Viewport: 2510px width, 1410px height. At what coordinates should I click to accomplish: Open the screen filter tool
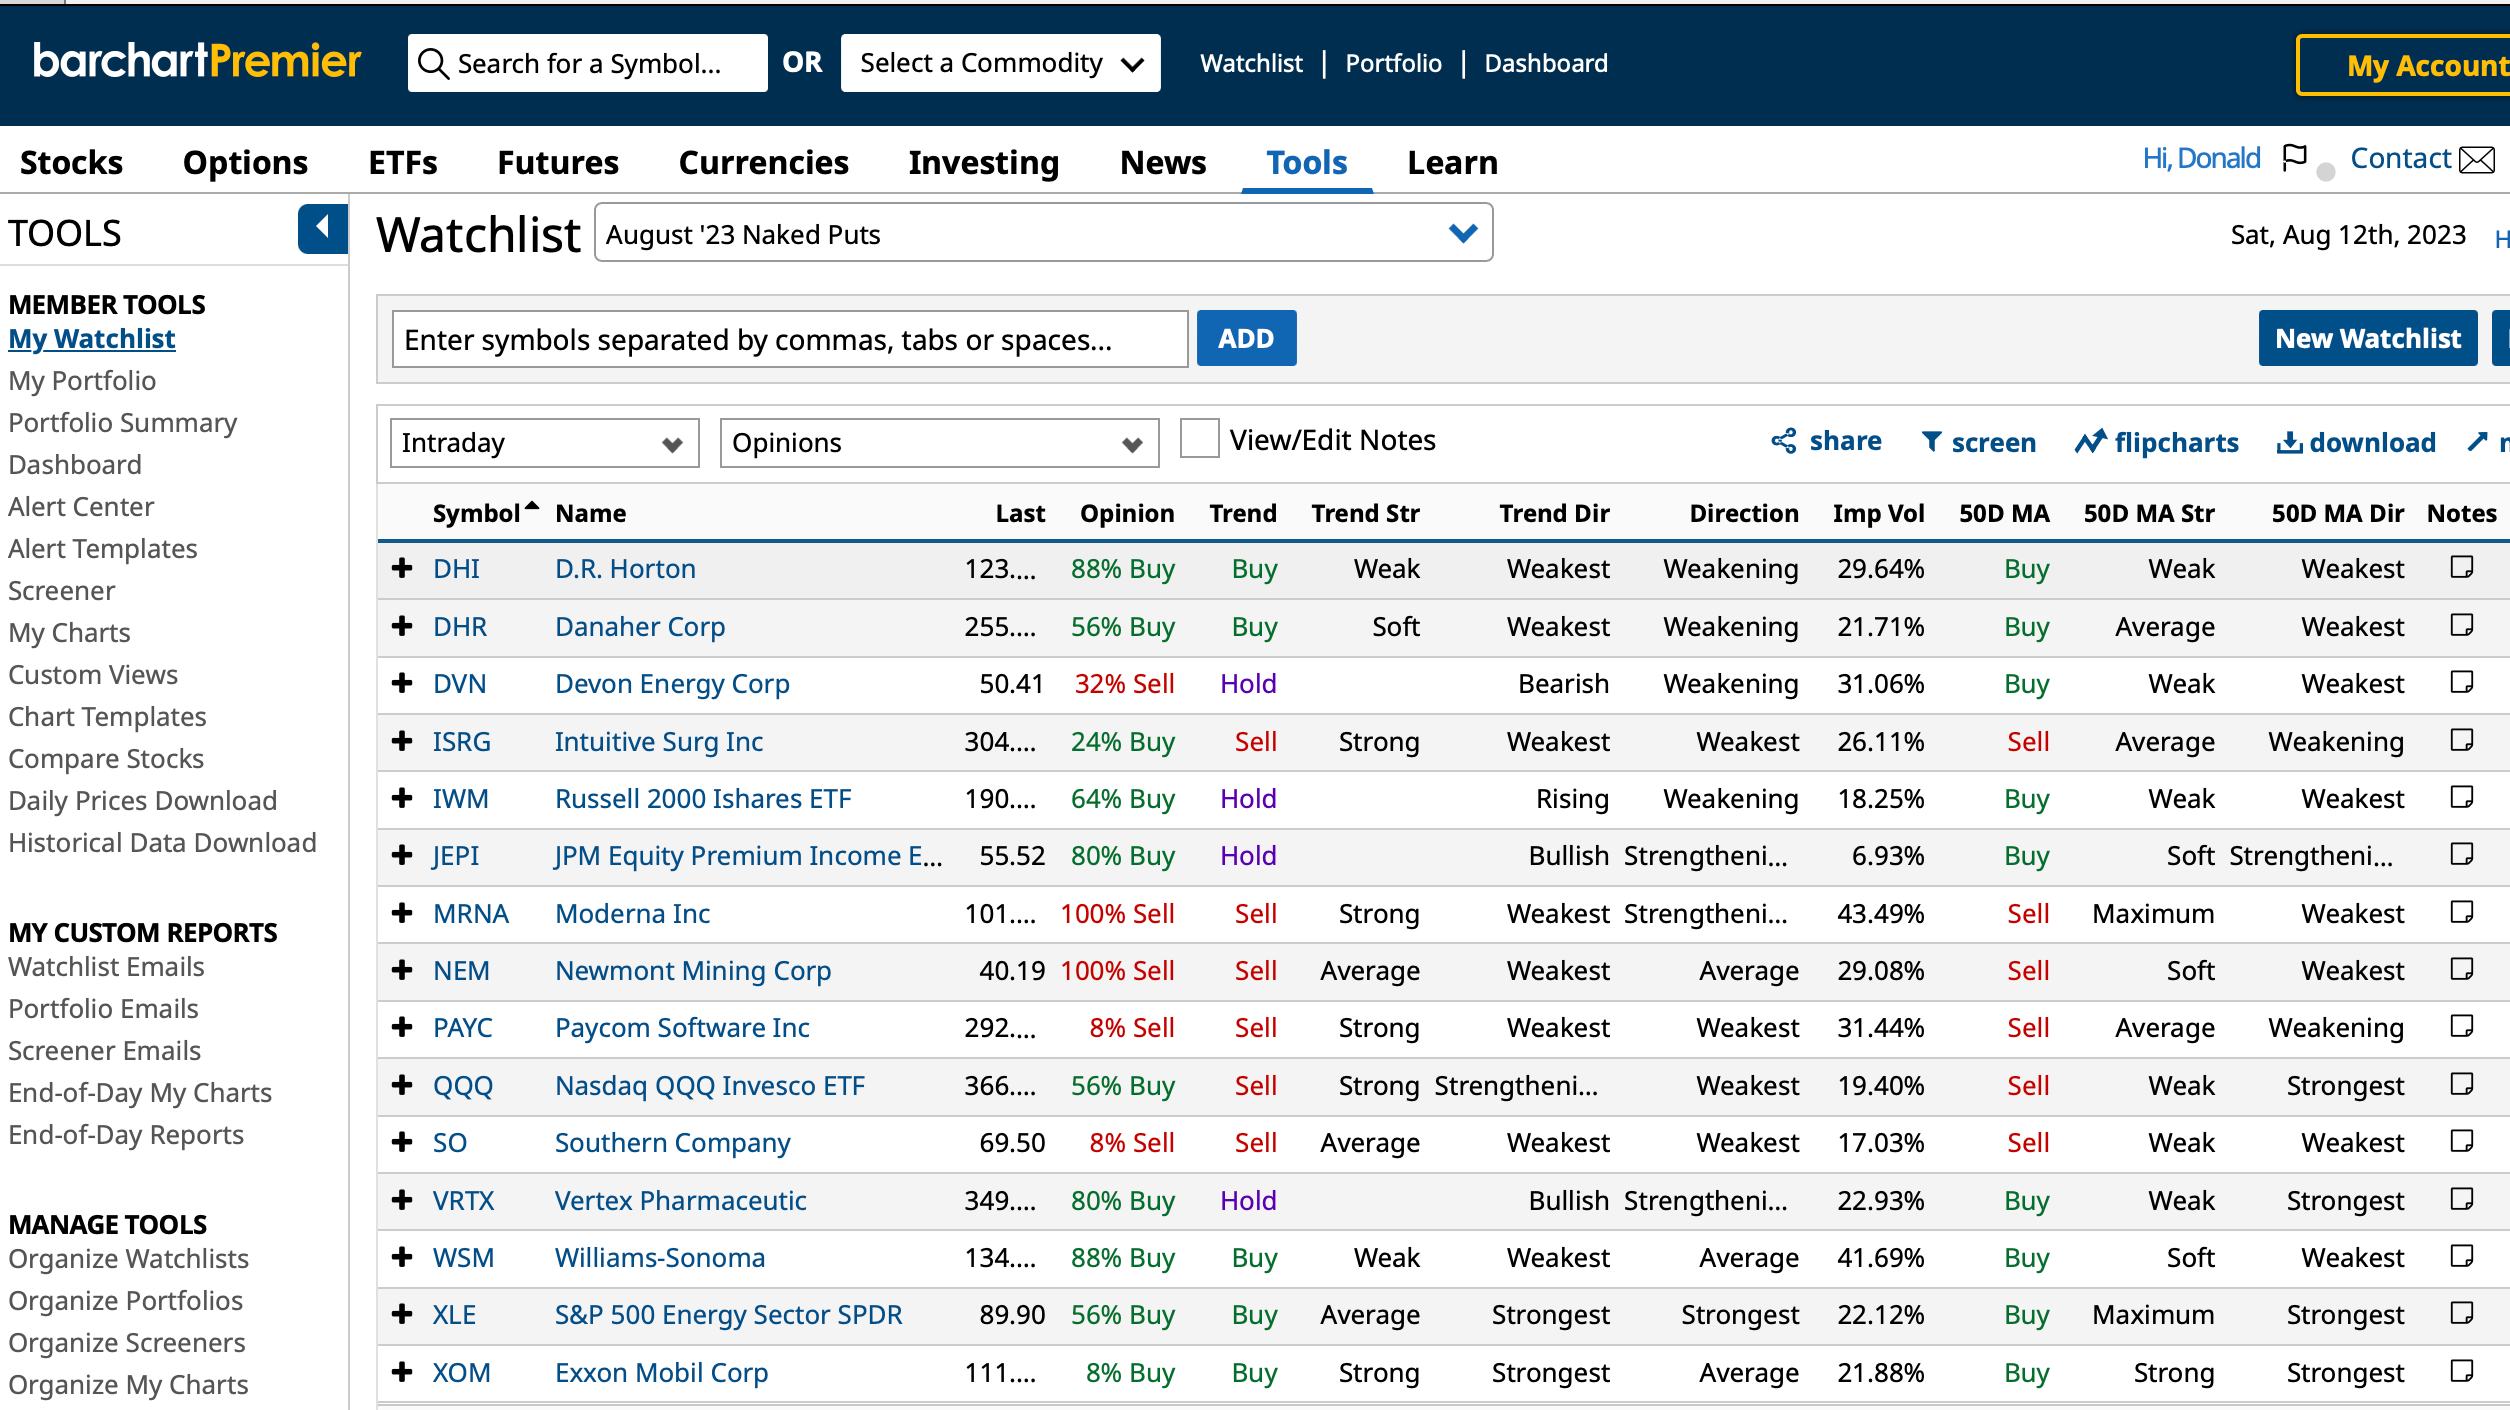coord(1979,442)
